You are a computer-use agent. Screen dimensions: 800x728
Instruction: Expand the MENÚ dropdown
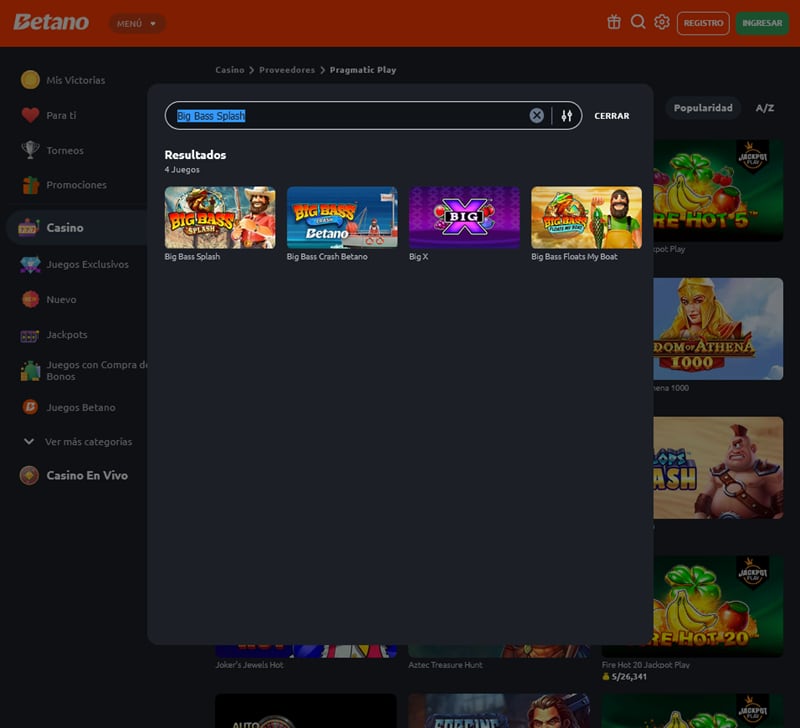[137, 23]
